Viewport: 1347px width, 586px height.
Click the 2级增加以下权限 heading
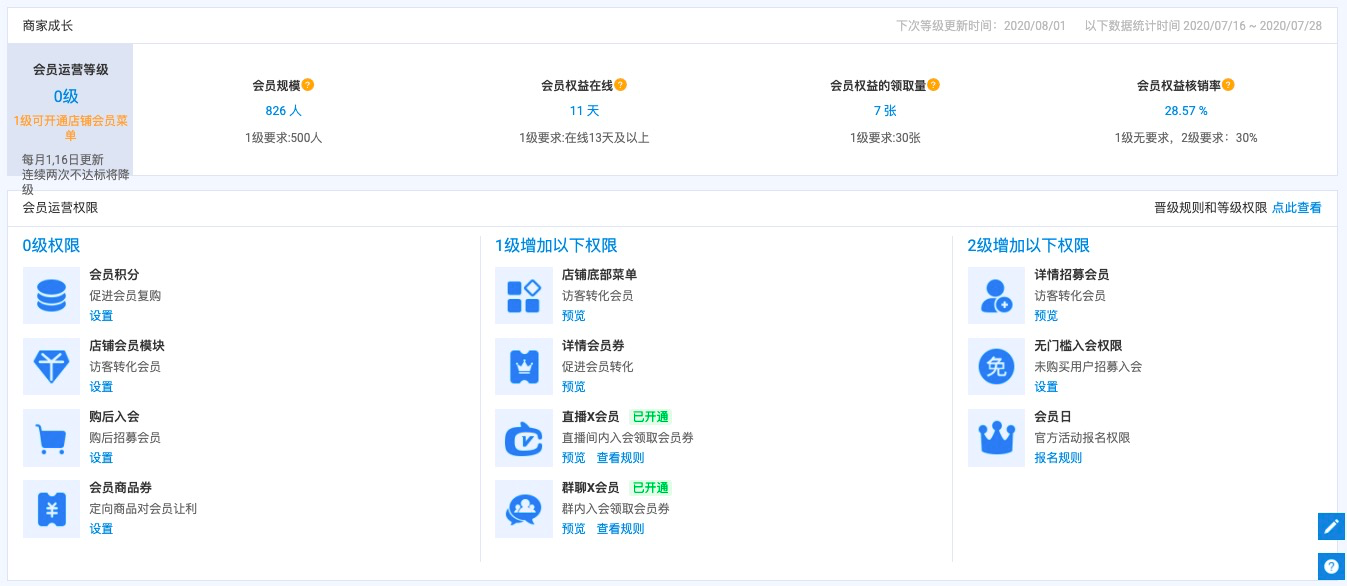(1029, 246)
